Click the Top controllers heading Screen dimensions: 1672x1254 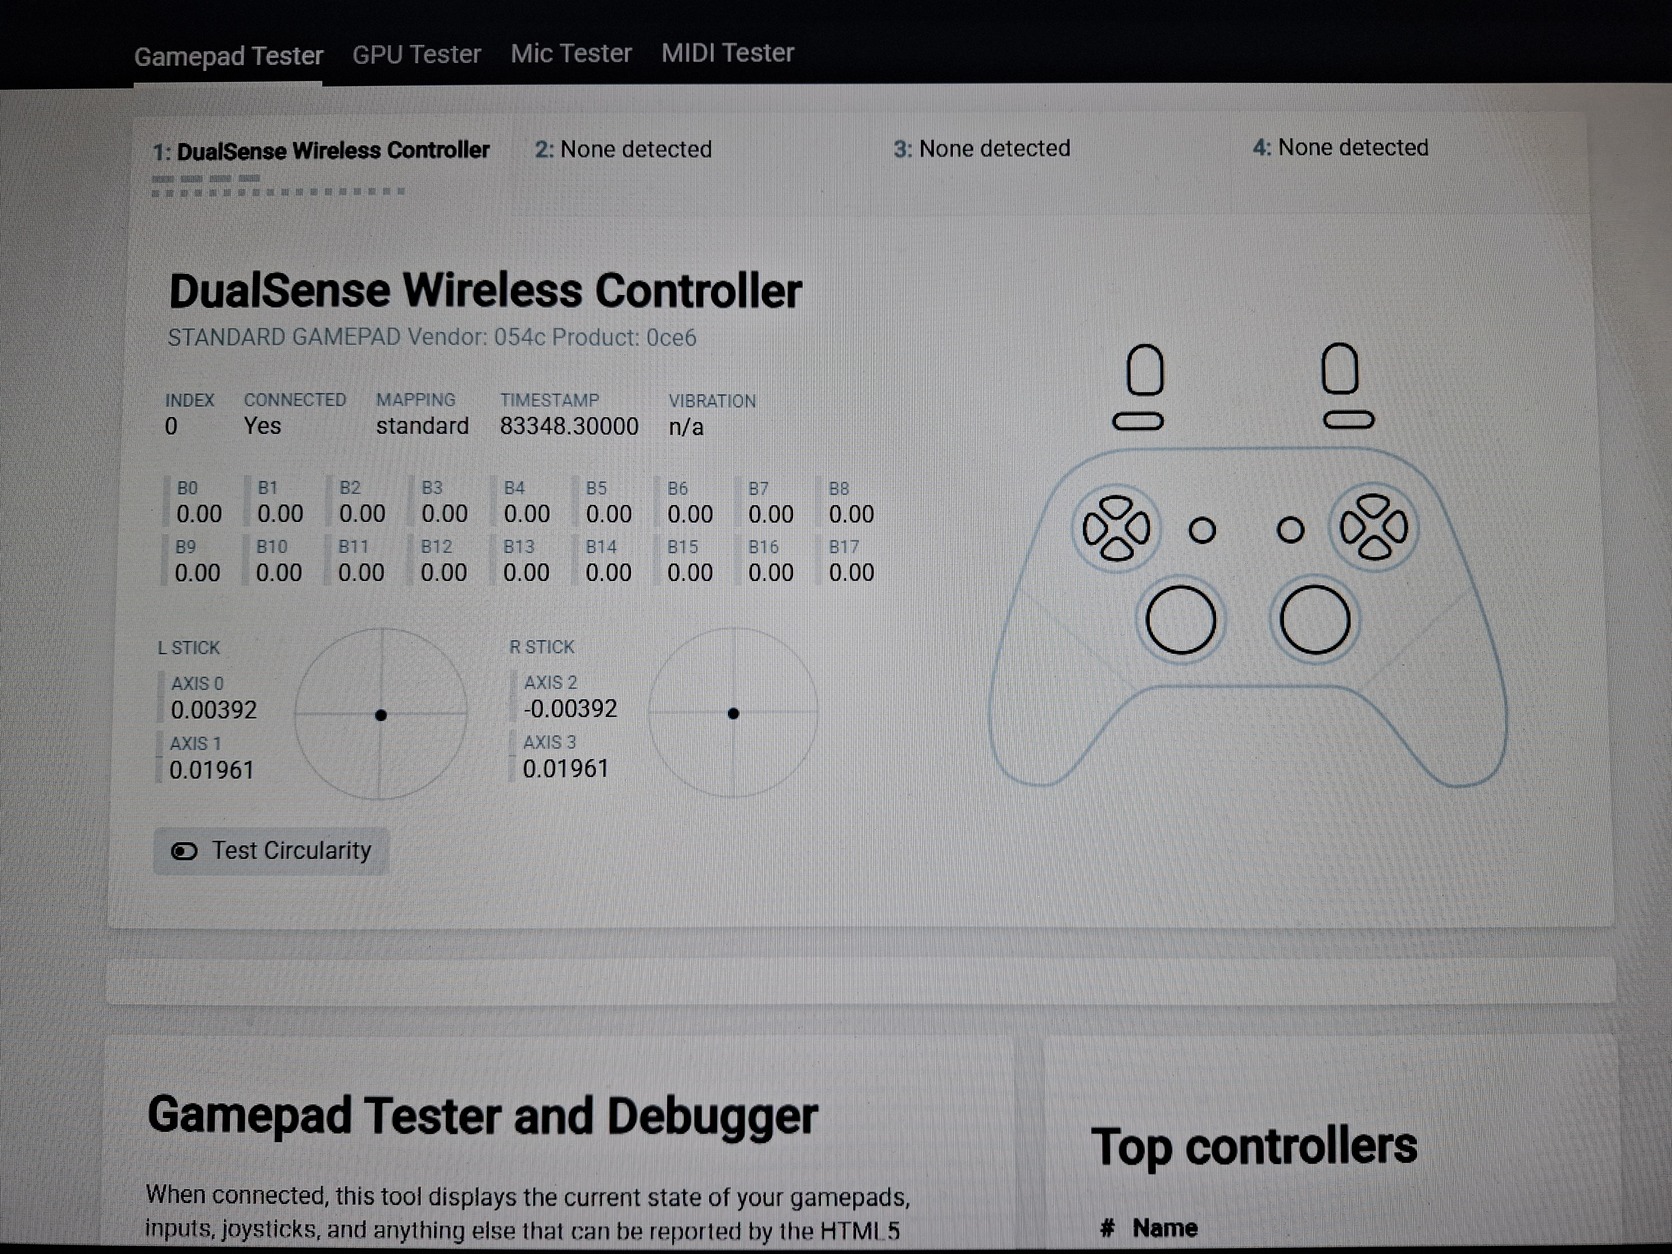coord(1254,1147)
